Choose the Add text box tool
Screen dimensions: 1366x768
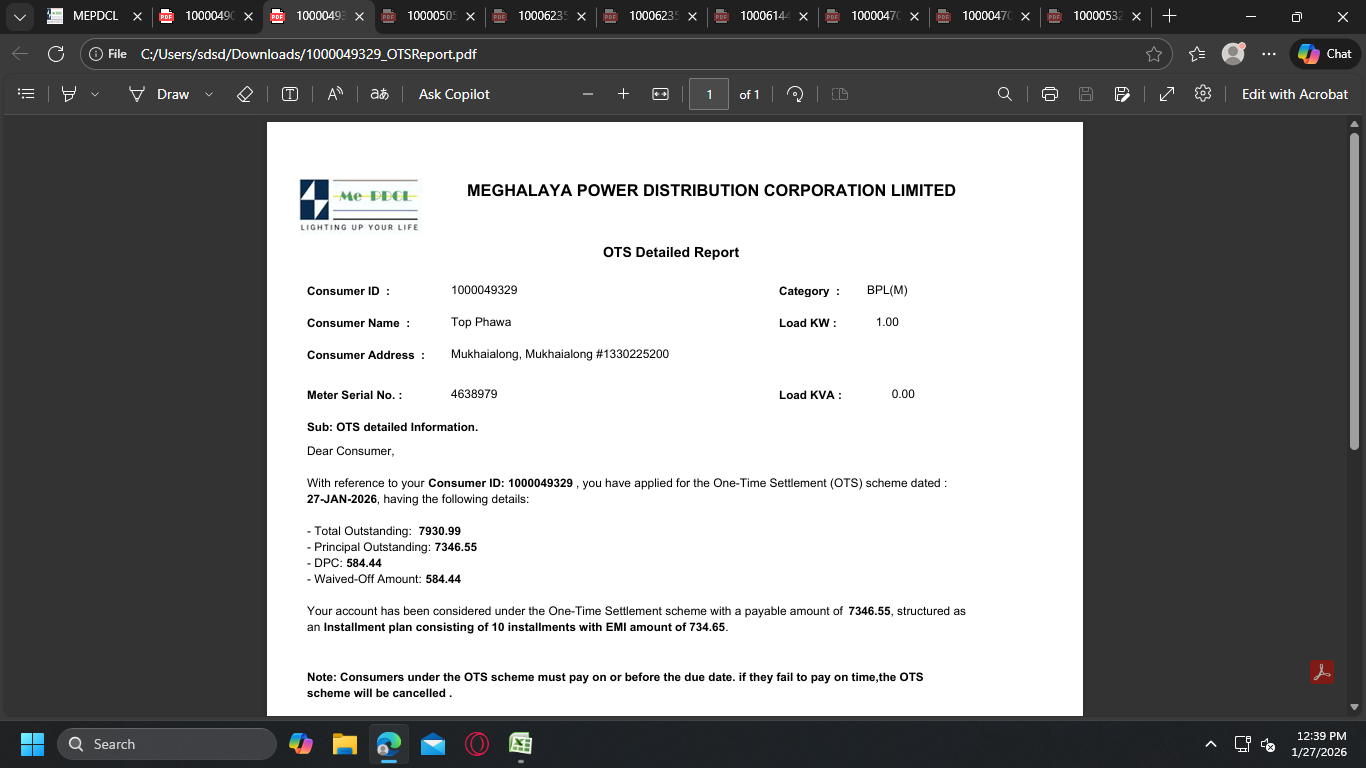pos(290,94)
